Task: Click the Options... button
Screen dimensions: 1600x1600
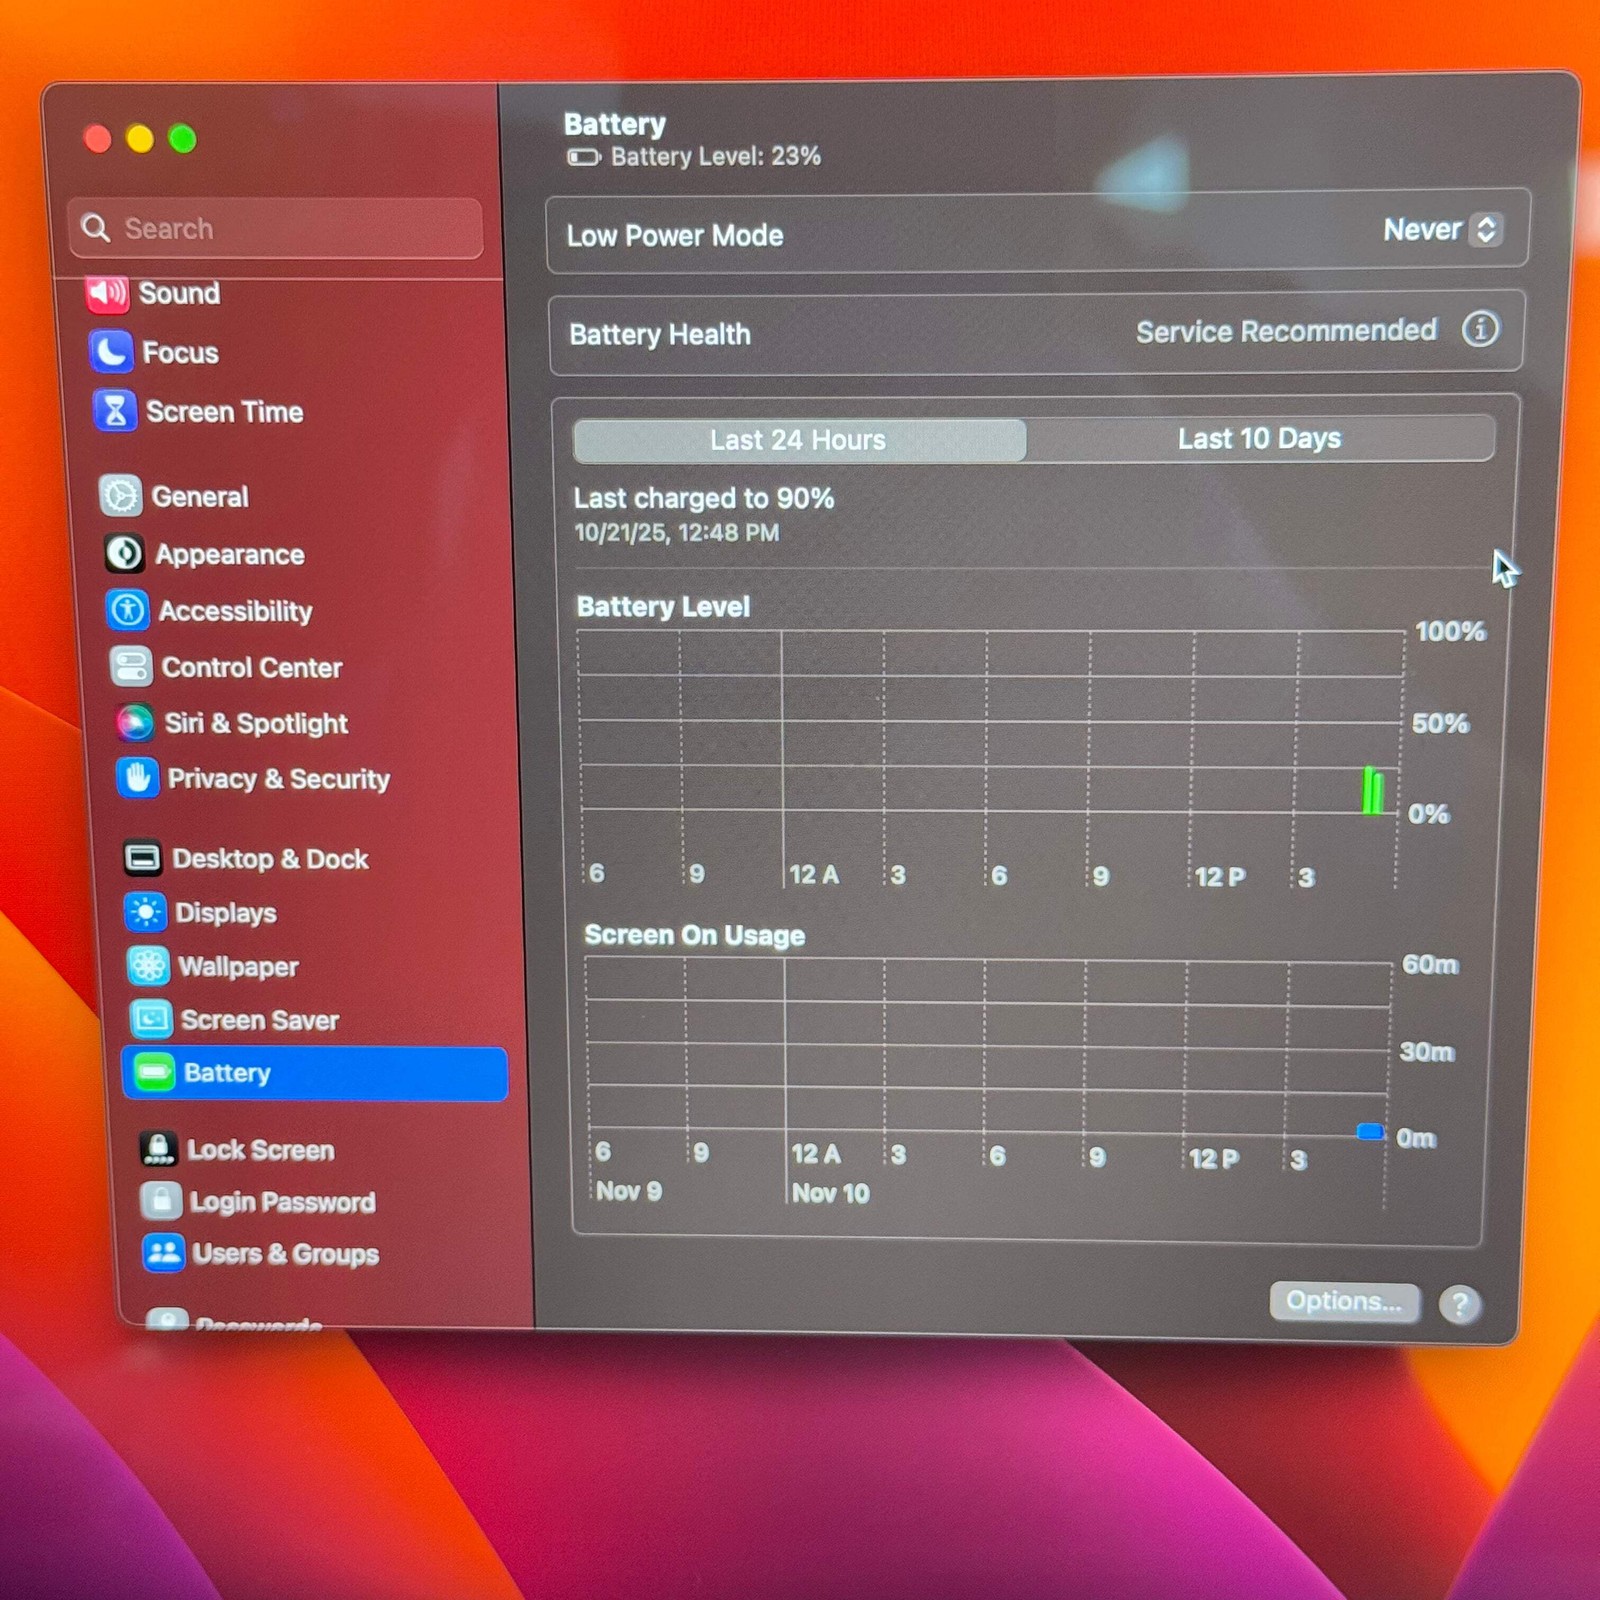Action: pyautogui.click(x=1345, y=1301)
